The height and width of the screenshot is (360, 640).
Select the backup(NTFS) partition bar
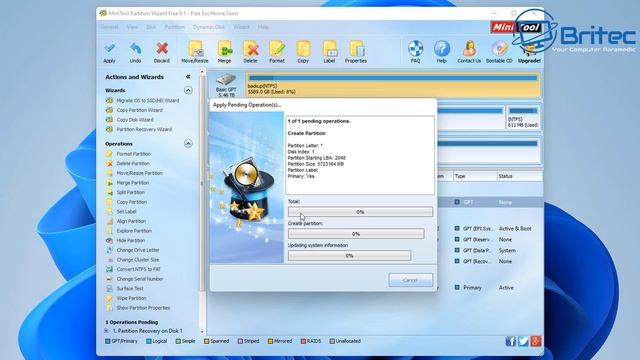pyautogui.click(x=393, y=85)
